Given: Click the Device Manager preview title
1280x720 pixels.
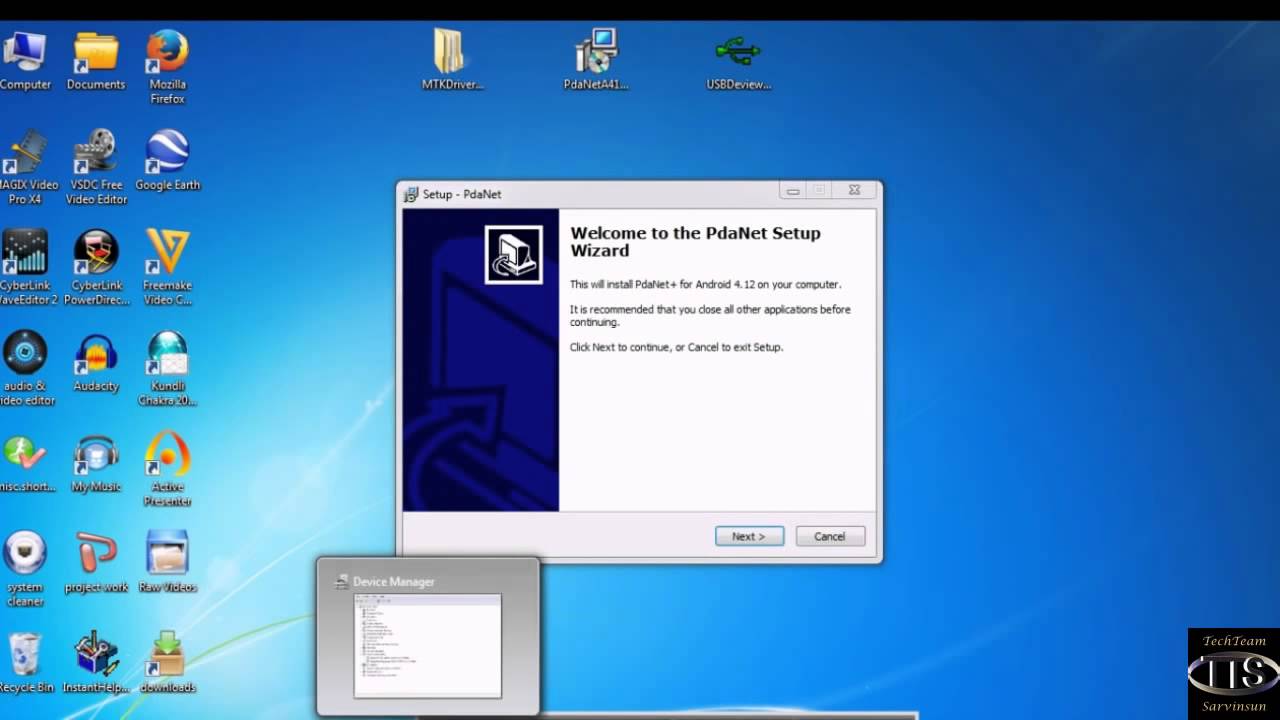Looking at the screenshot, I should (x=394, y=582).
